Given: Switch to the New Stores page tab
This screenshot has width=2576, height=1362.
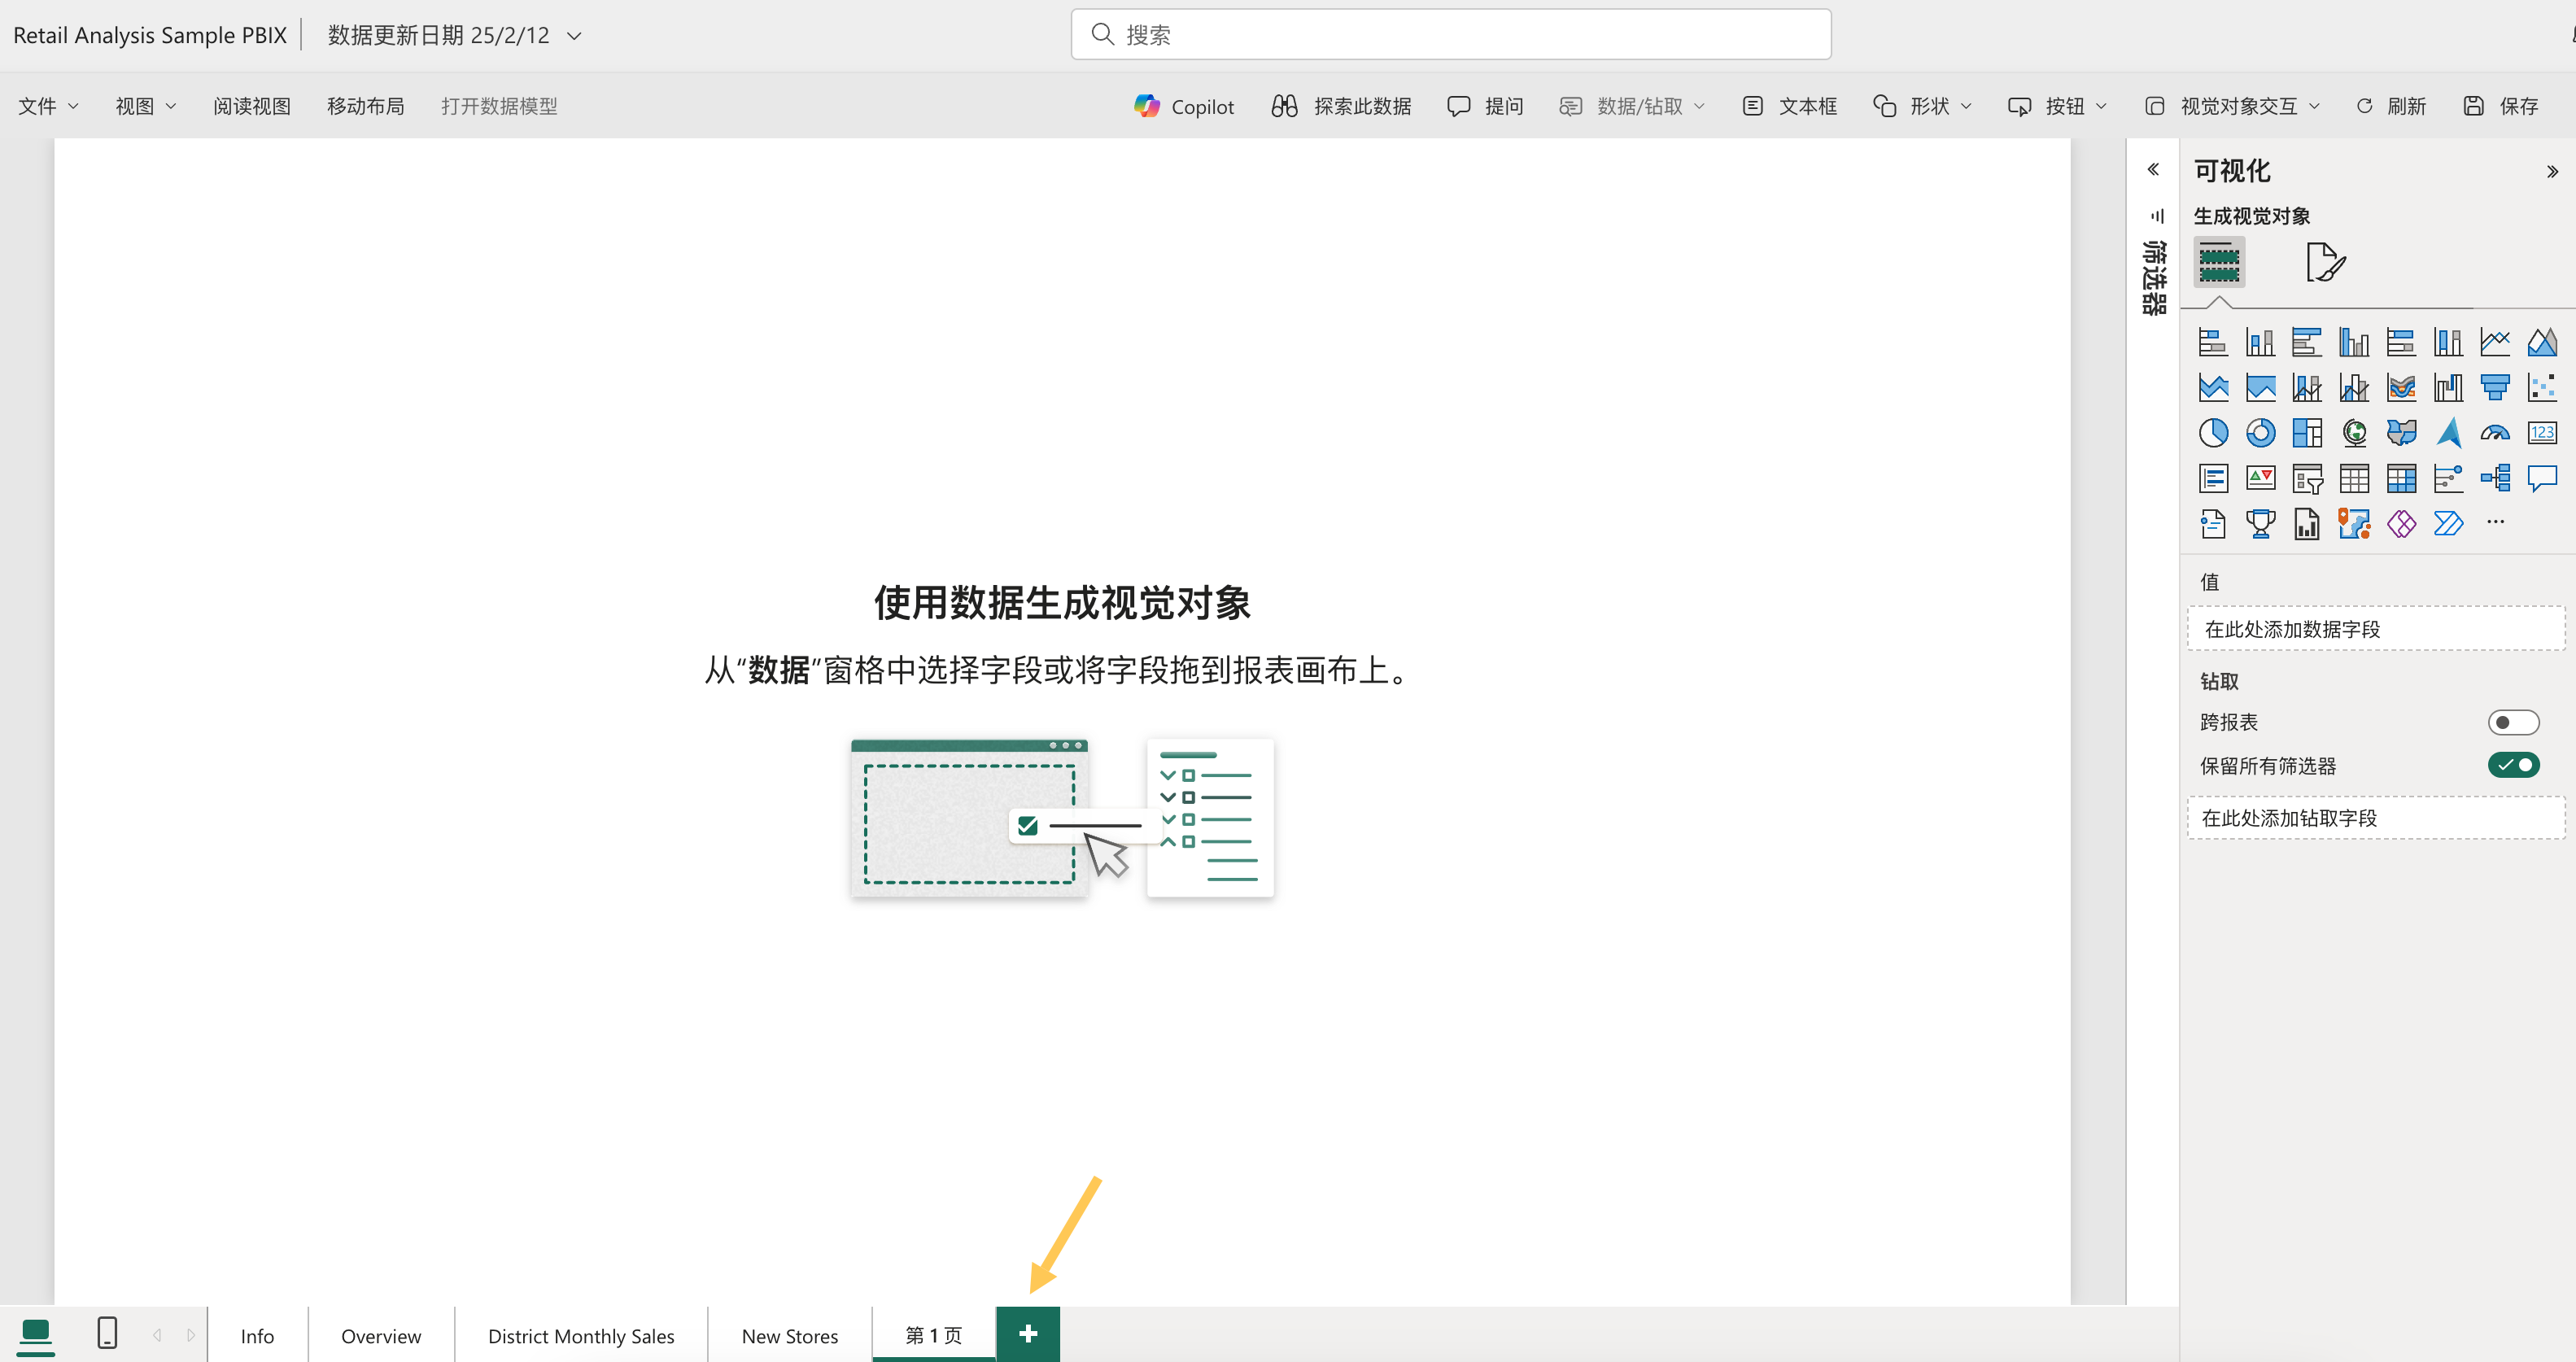Looking at the screenshot, I should click(789, 1335).
